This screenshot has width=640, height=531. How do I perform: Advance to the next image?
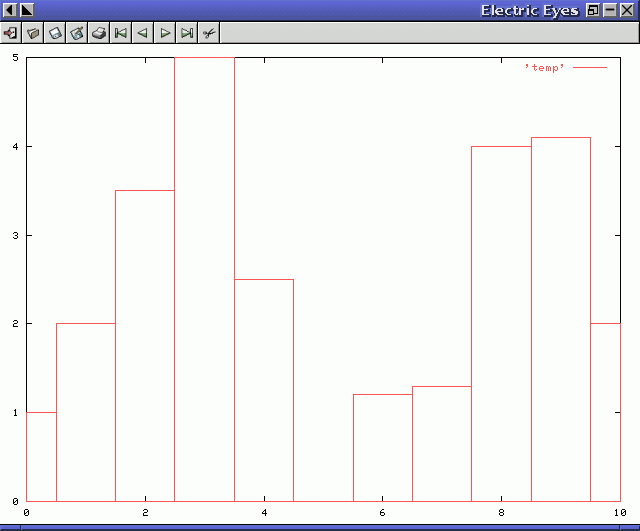click(165, 33)
